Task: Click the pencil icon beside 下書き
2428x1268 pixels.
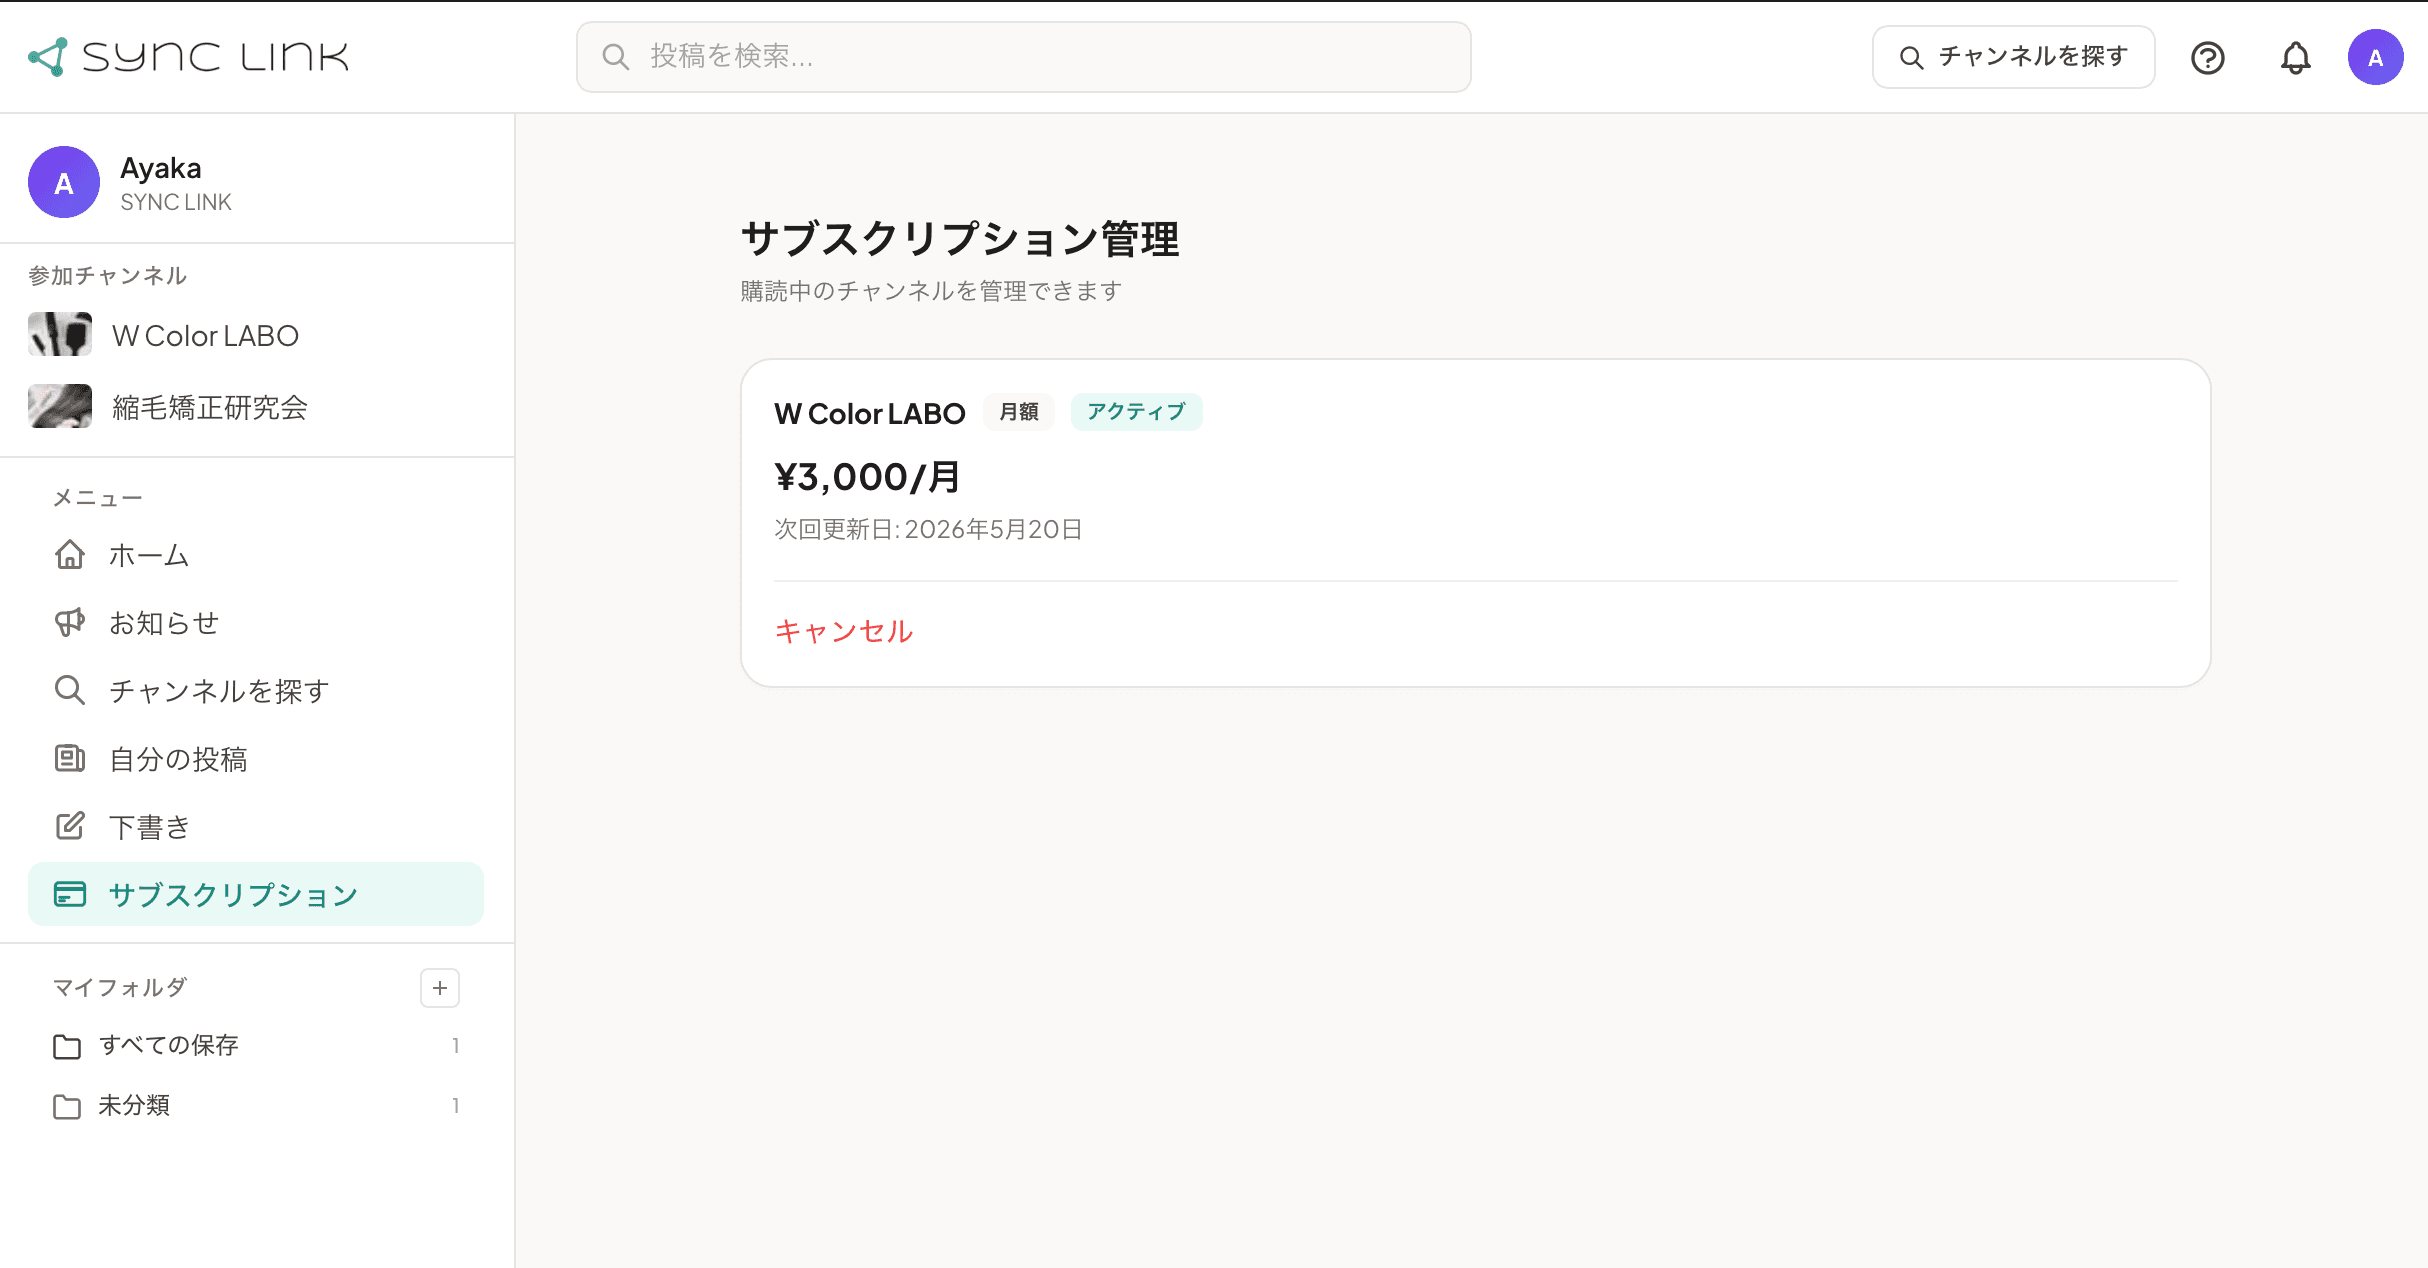Action: click(x=69, y=825)
